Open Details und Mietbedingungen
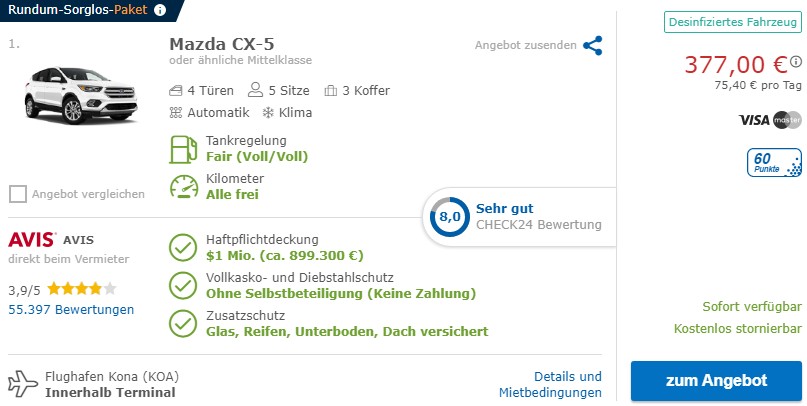The image size is (807, 406). [550, 384]
